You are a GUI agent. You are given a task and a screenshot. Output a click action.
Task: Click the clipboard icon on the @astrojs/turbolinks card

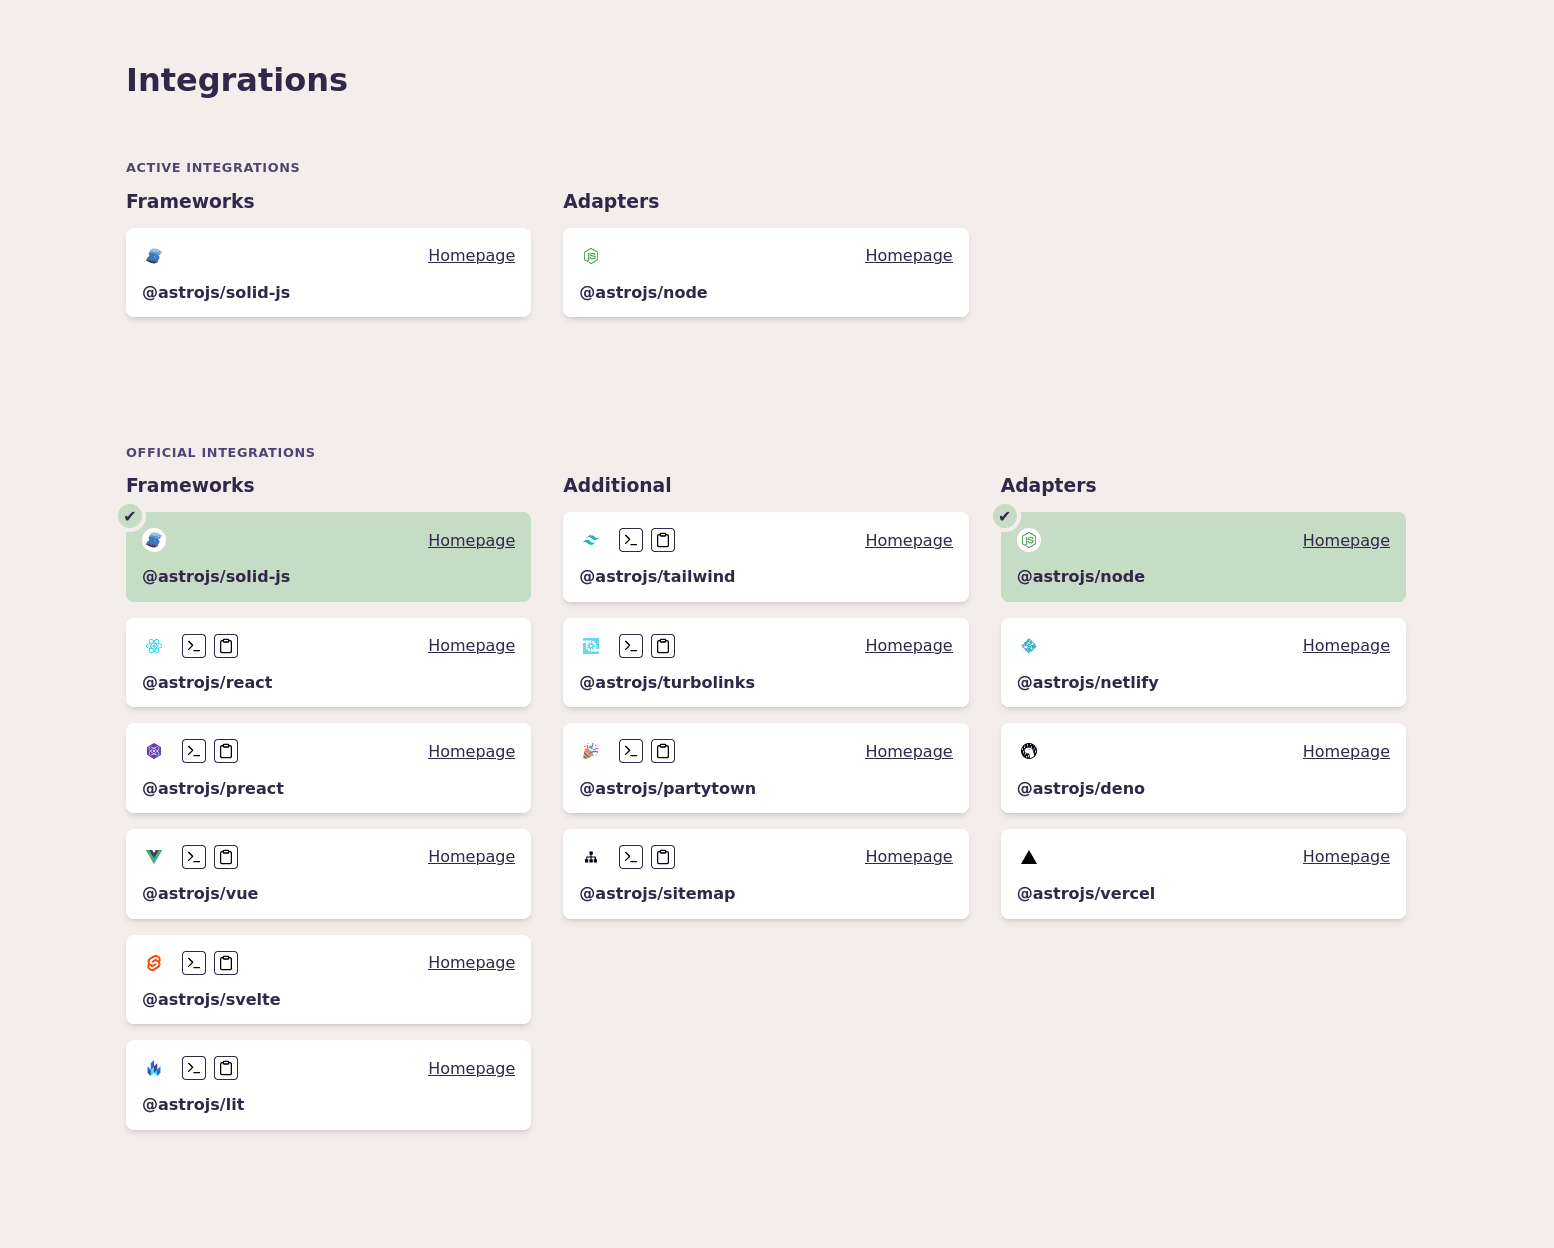[x=663, y=646]
